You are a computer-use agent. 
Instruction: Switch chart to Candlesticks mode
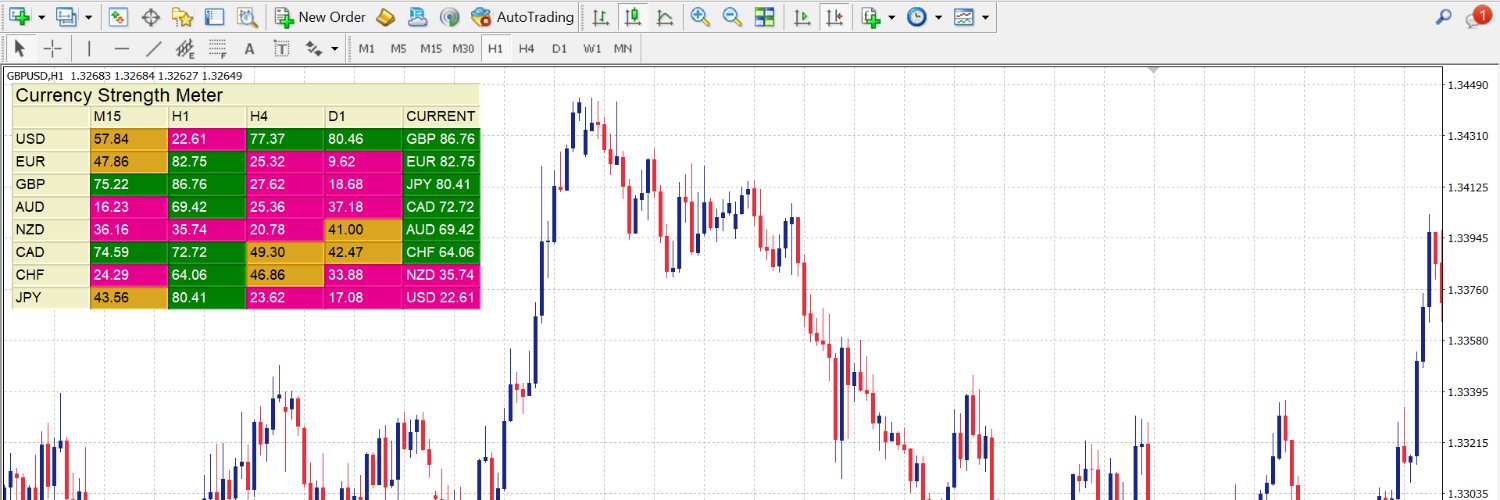coord(632,17)
